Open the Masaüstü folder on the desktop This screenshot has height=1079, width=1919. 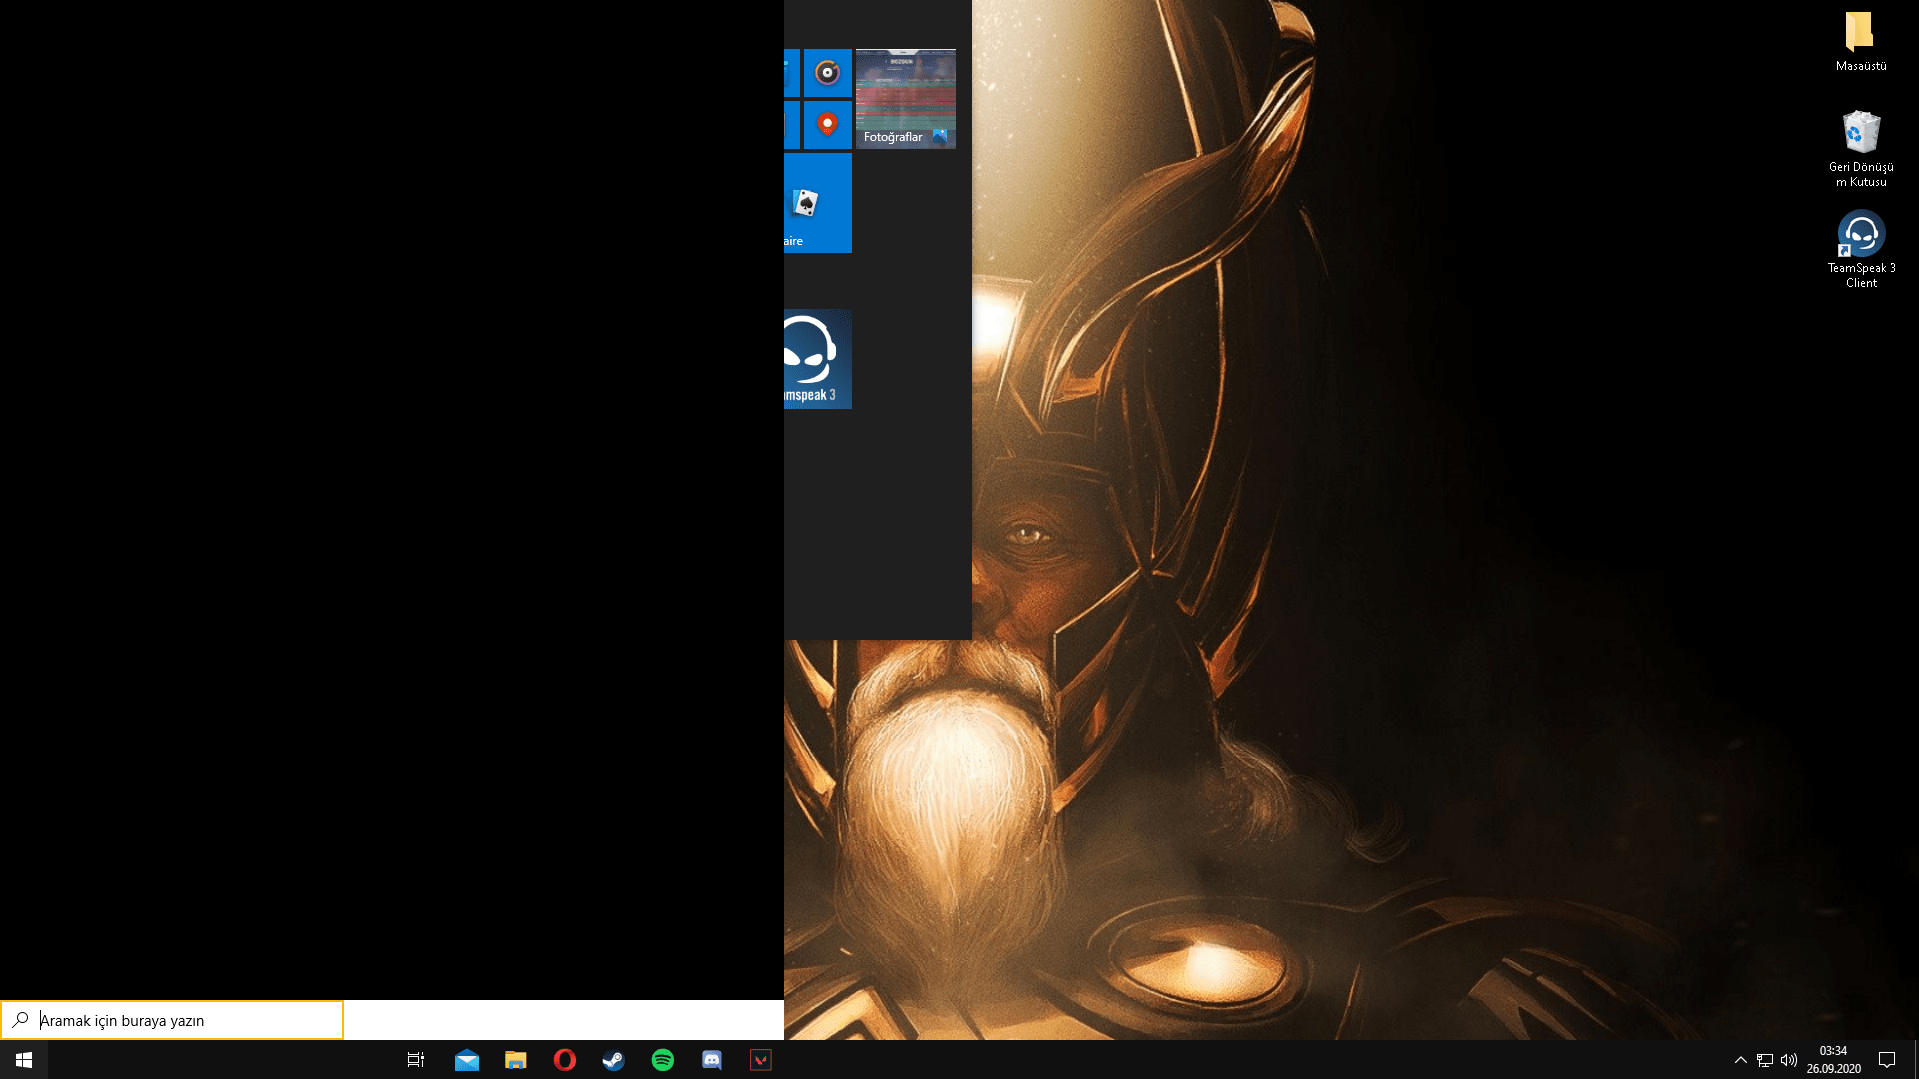click(x=1859, y=40)
